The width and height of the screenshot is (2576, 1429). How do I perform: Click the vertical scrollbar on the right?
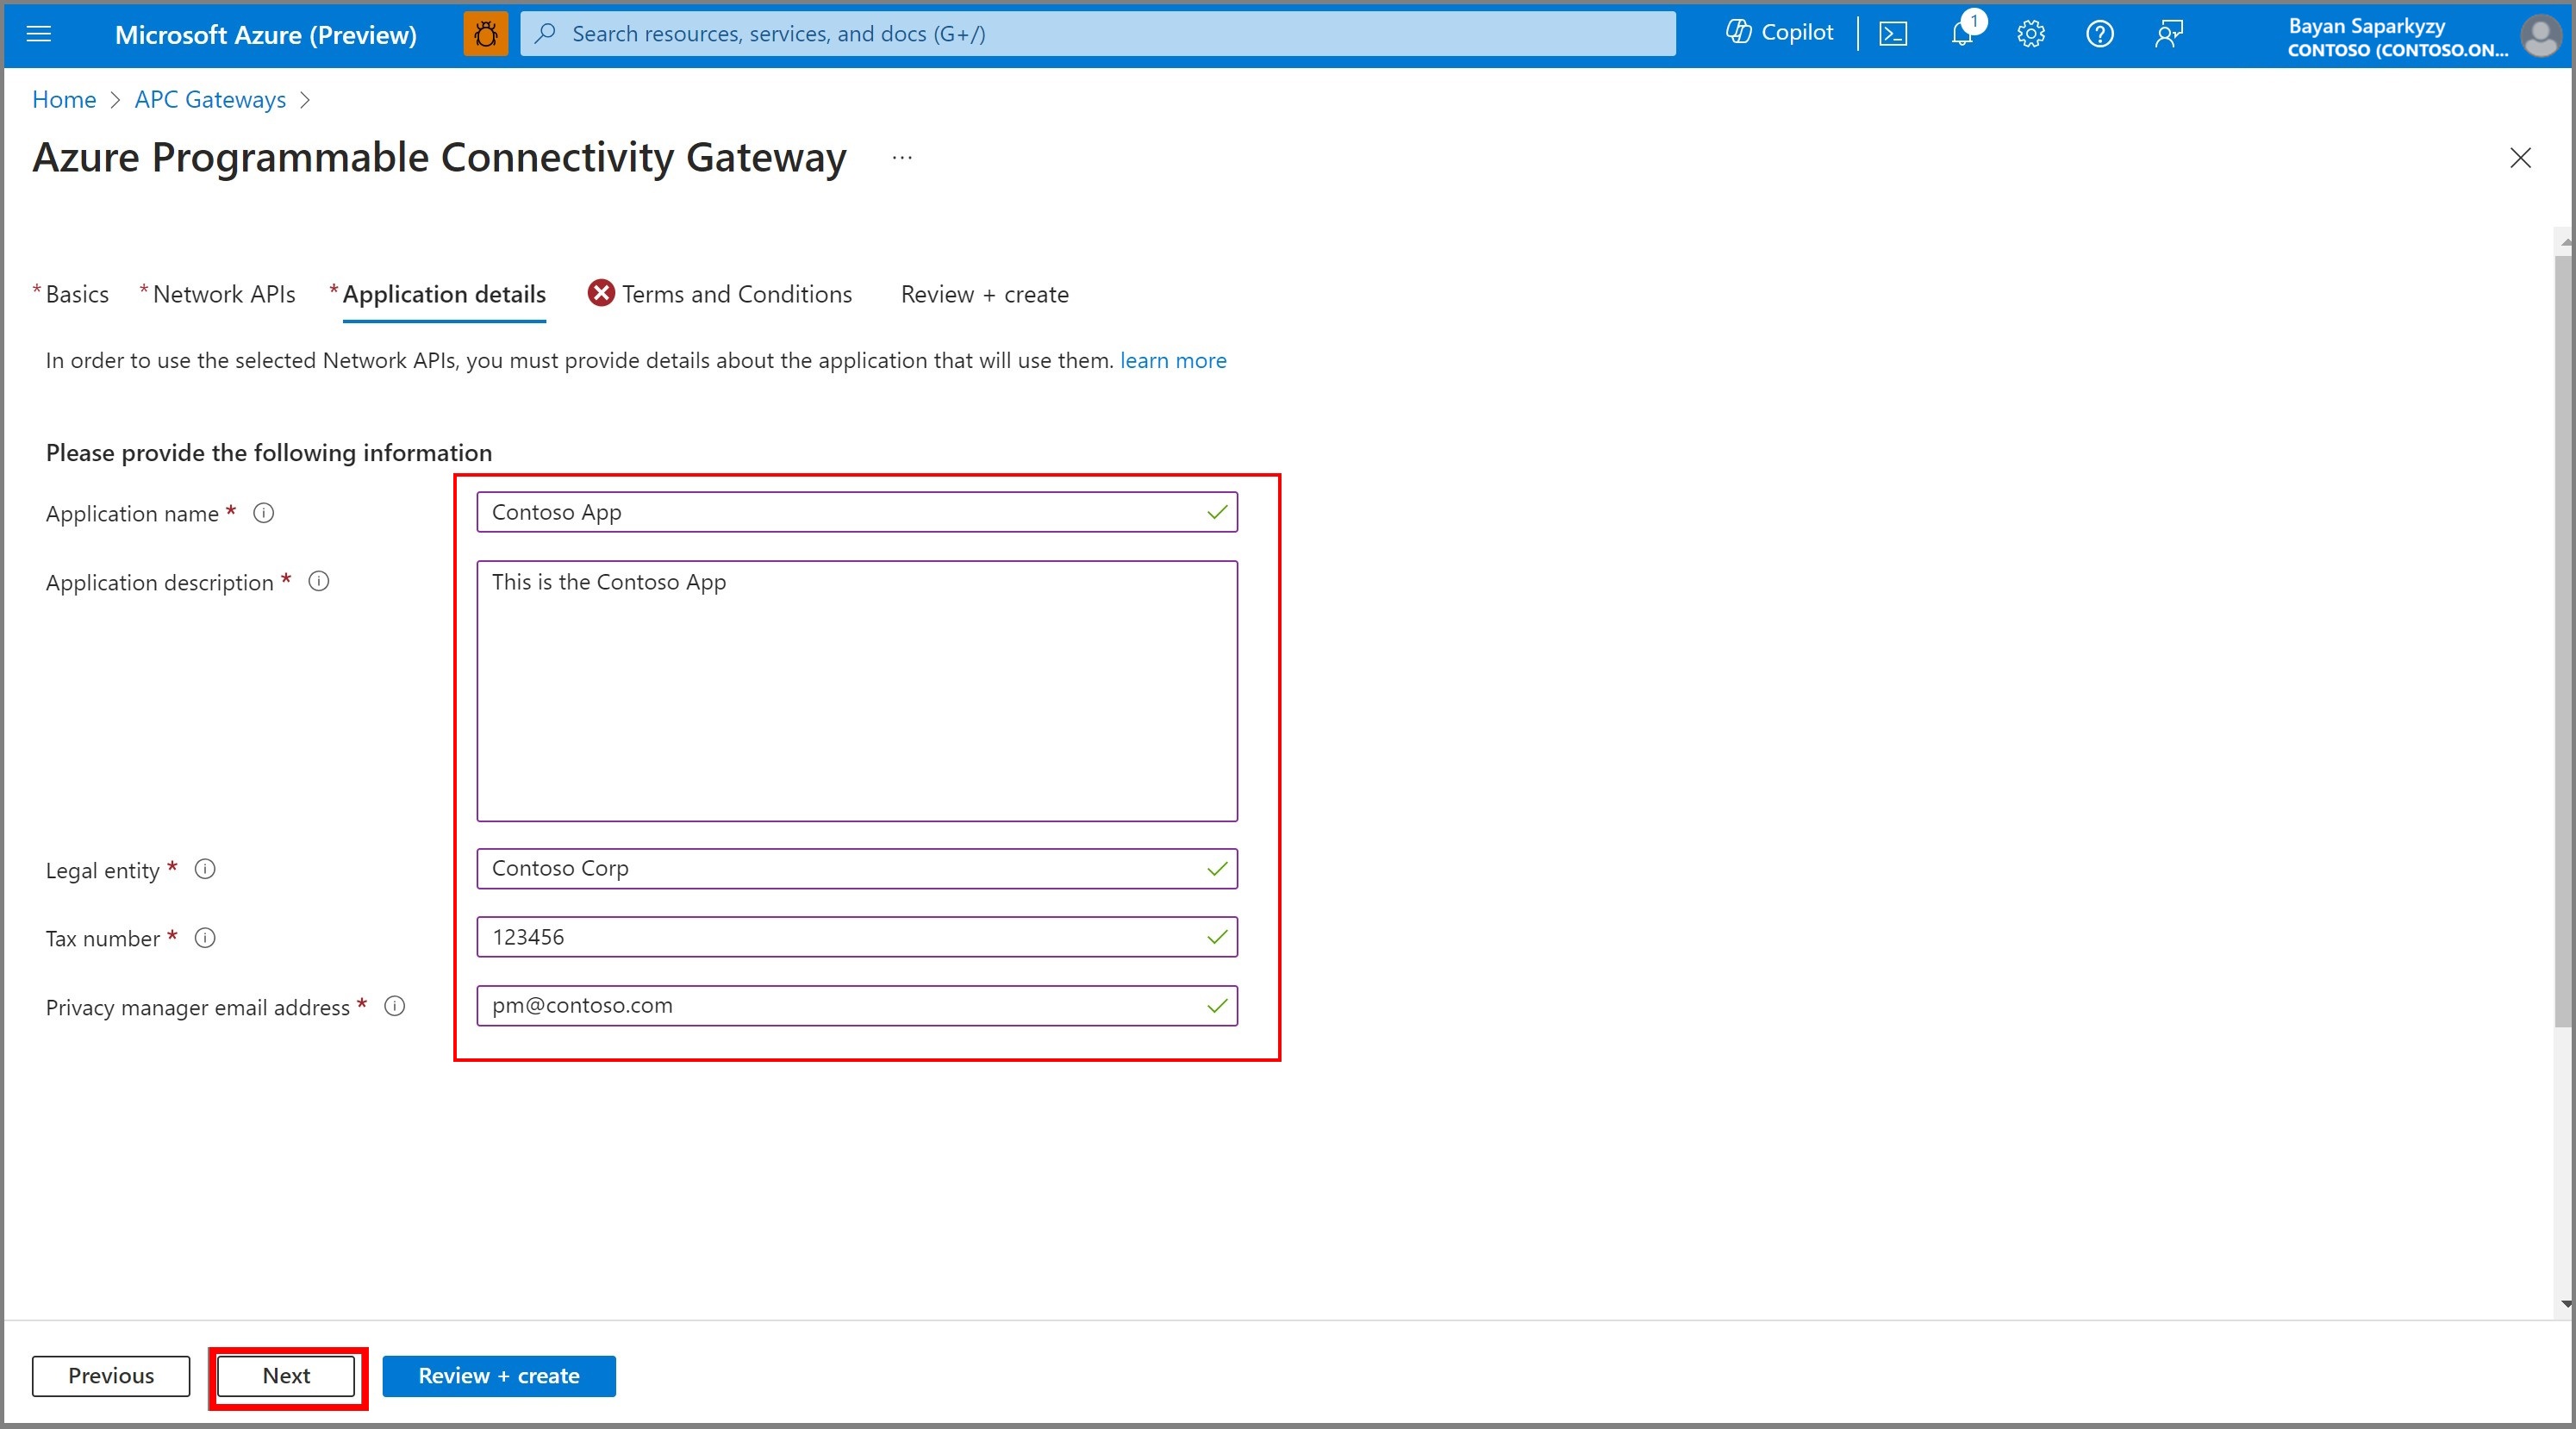[2563, 640]
